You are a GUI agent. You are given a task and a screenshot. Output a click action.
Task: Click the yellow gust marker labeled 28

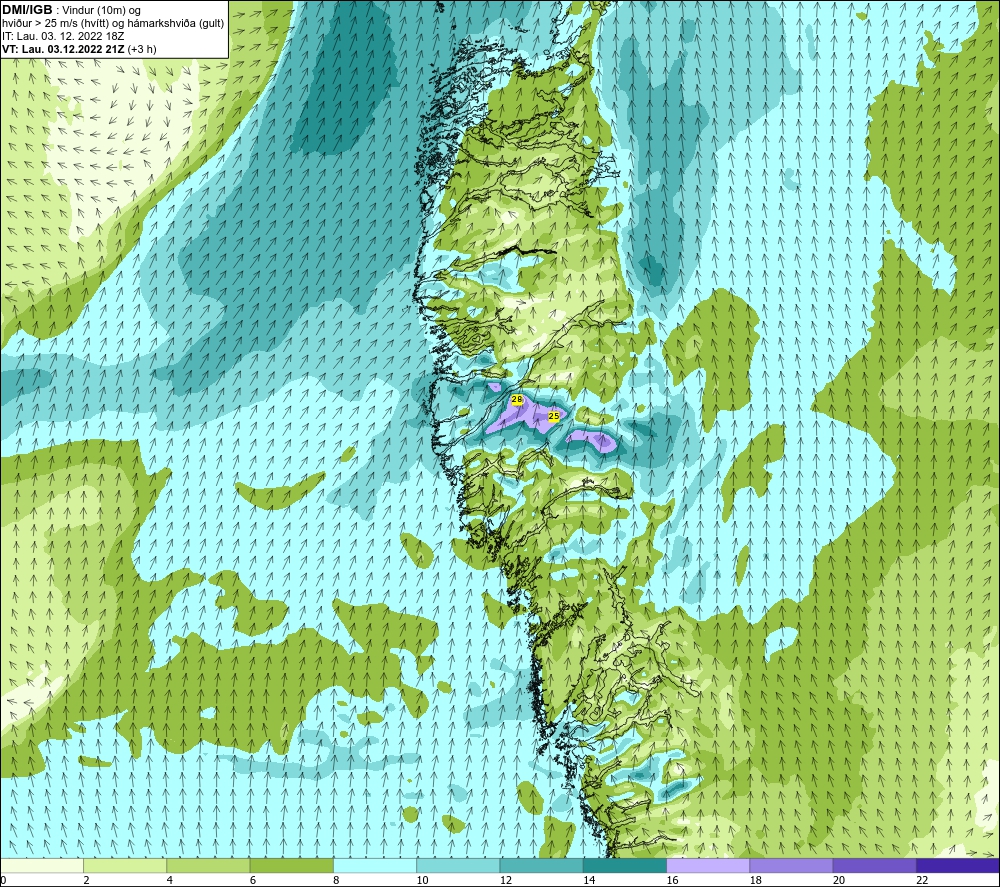[x=517, y=399]
